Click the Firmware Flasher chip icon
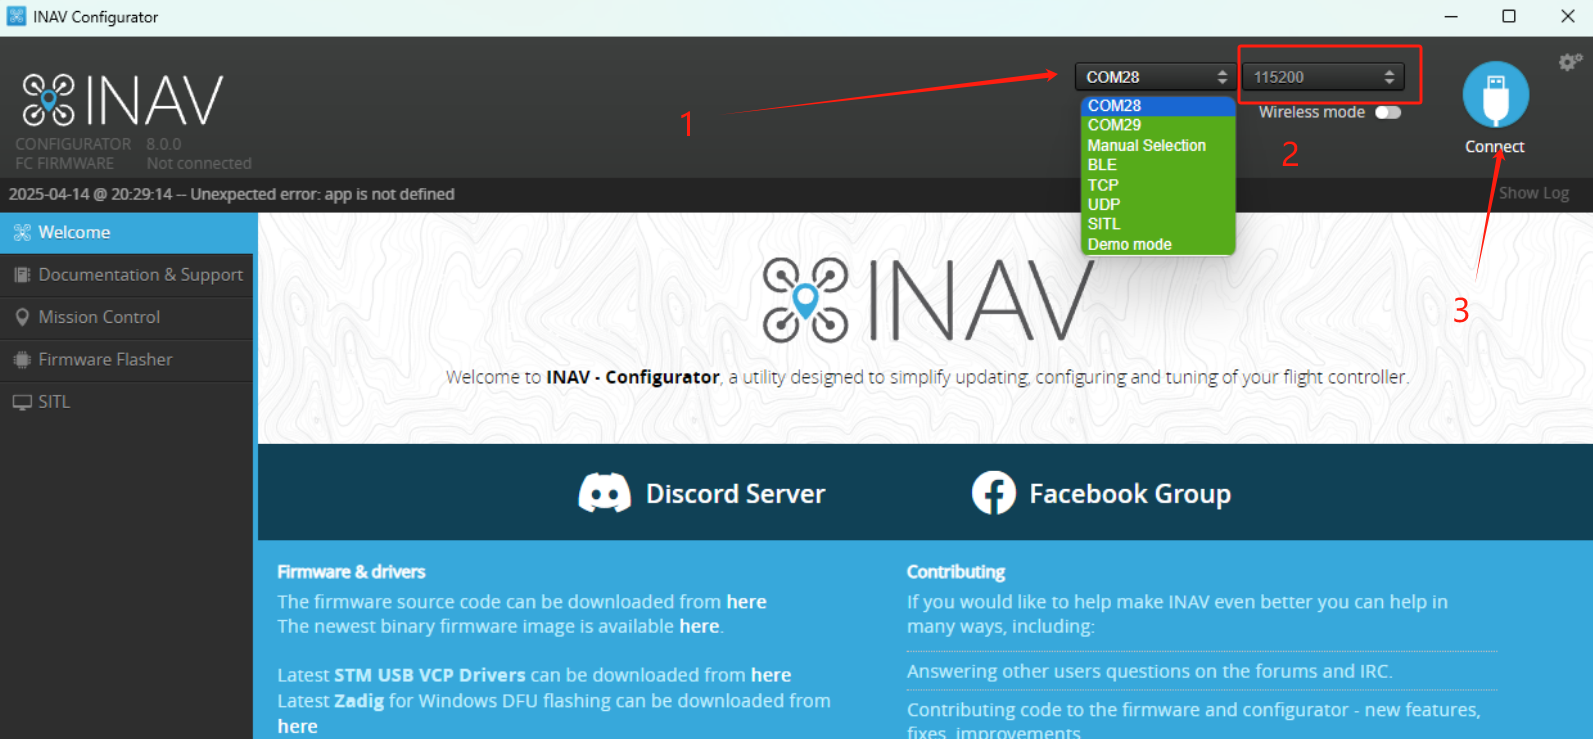This screenshot has height=739, width=1593. click(22, 359)
